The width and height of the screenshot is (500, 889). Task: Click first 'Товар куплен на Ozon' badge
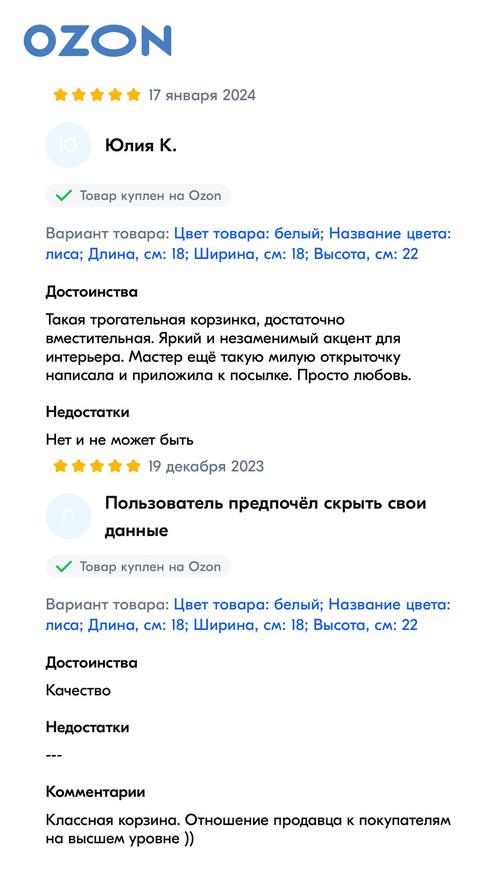[x=138, y=196]
